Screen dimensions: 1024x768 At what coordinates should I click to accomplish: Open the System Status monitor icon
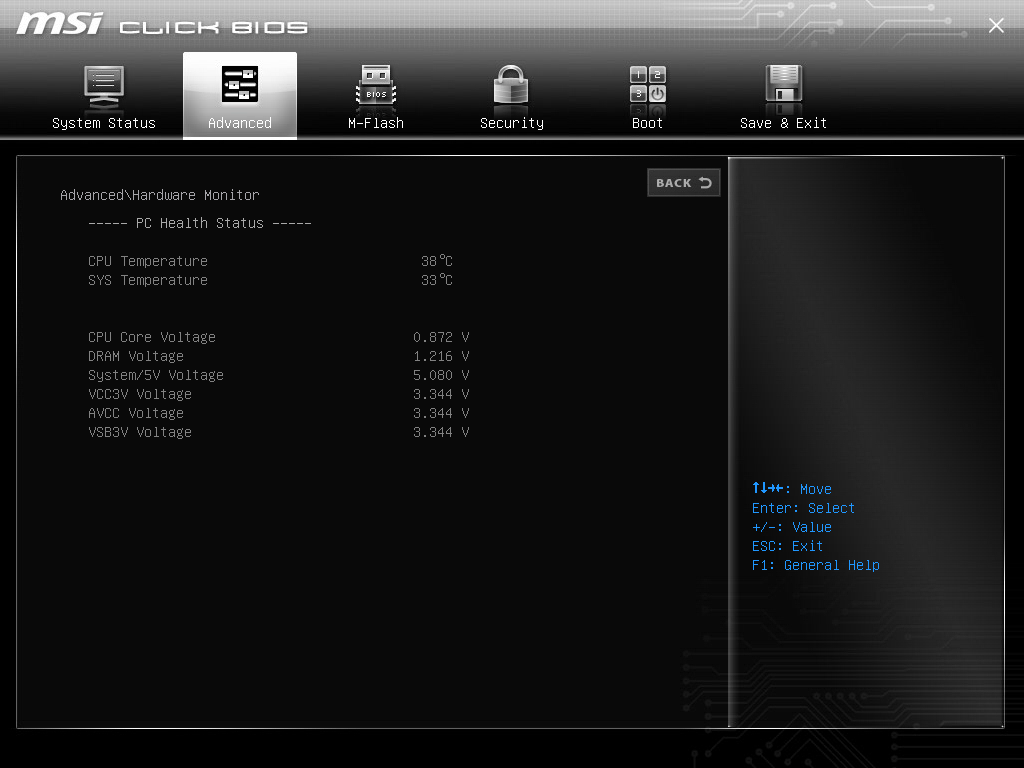pos(104,88)
